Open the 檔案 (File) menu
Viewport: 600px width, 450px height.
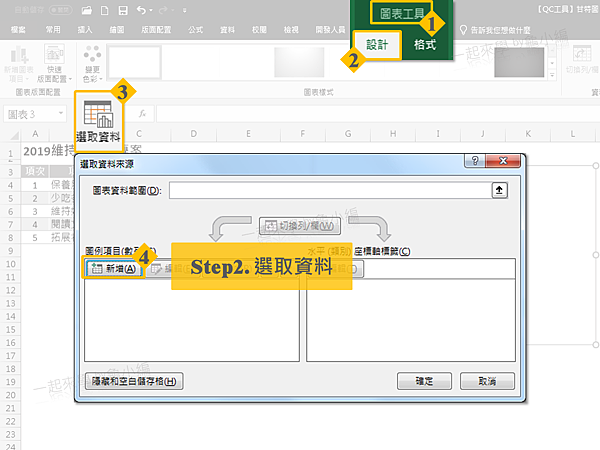point(18,29)
